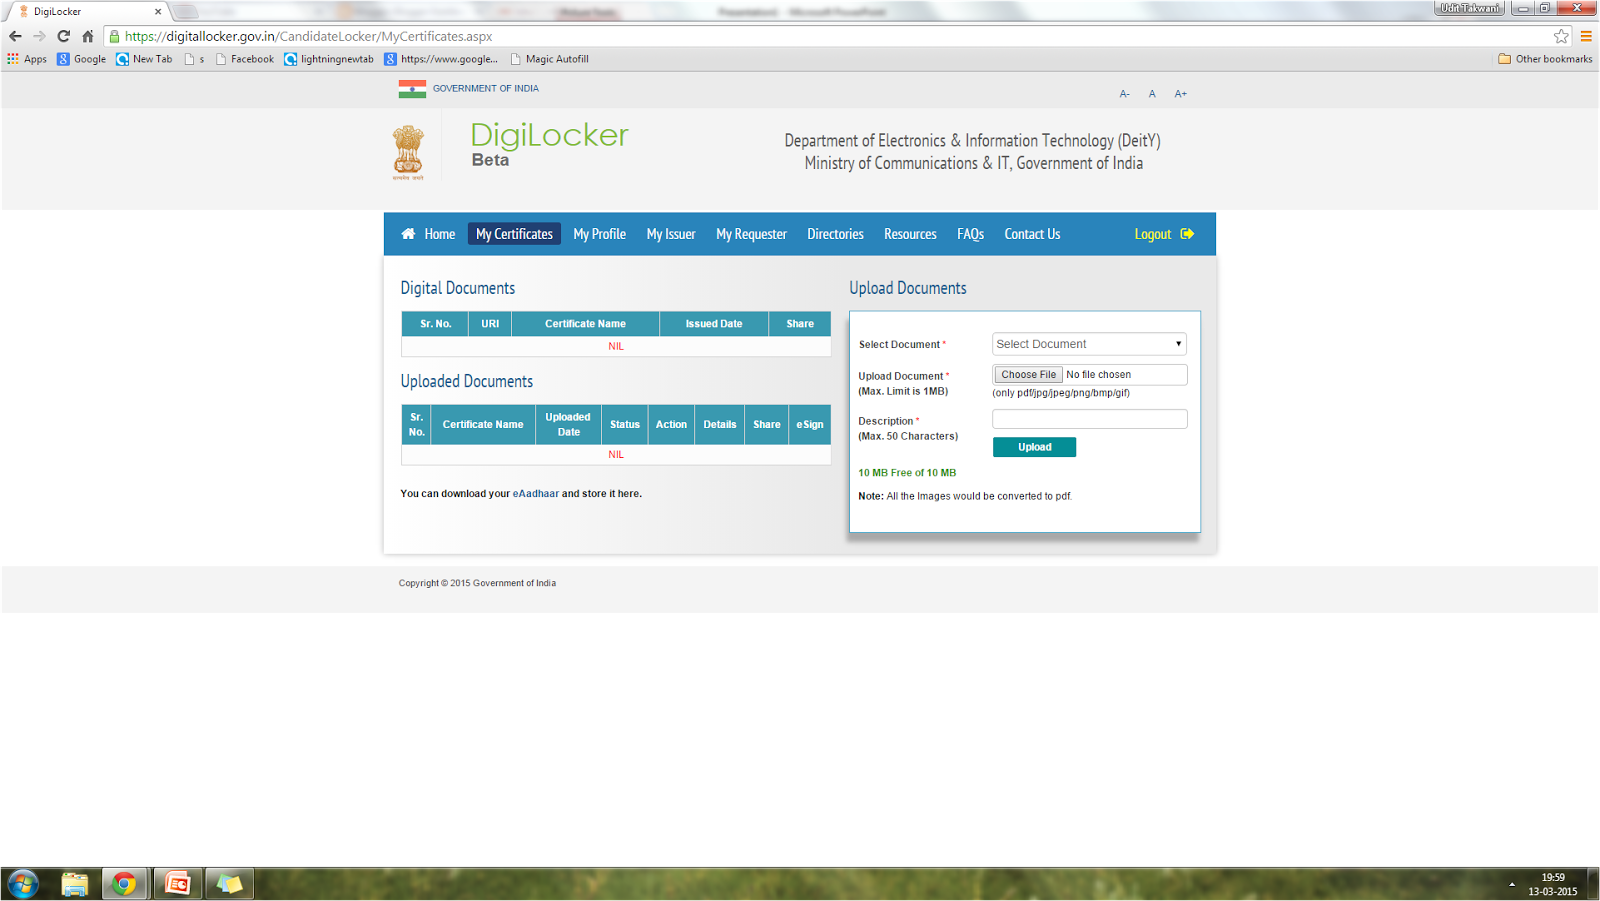Screen dimensions: 1600x901
Task: Open the FAQs page
Action: (970, 234)
